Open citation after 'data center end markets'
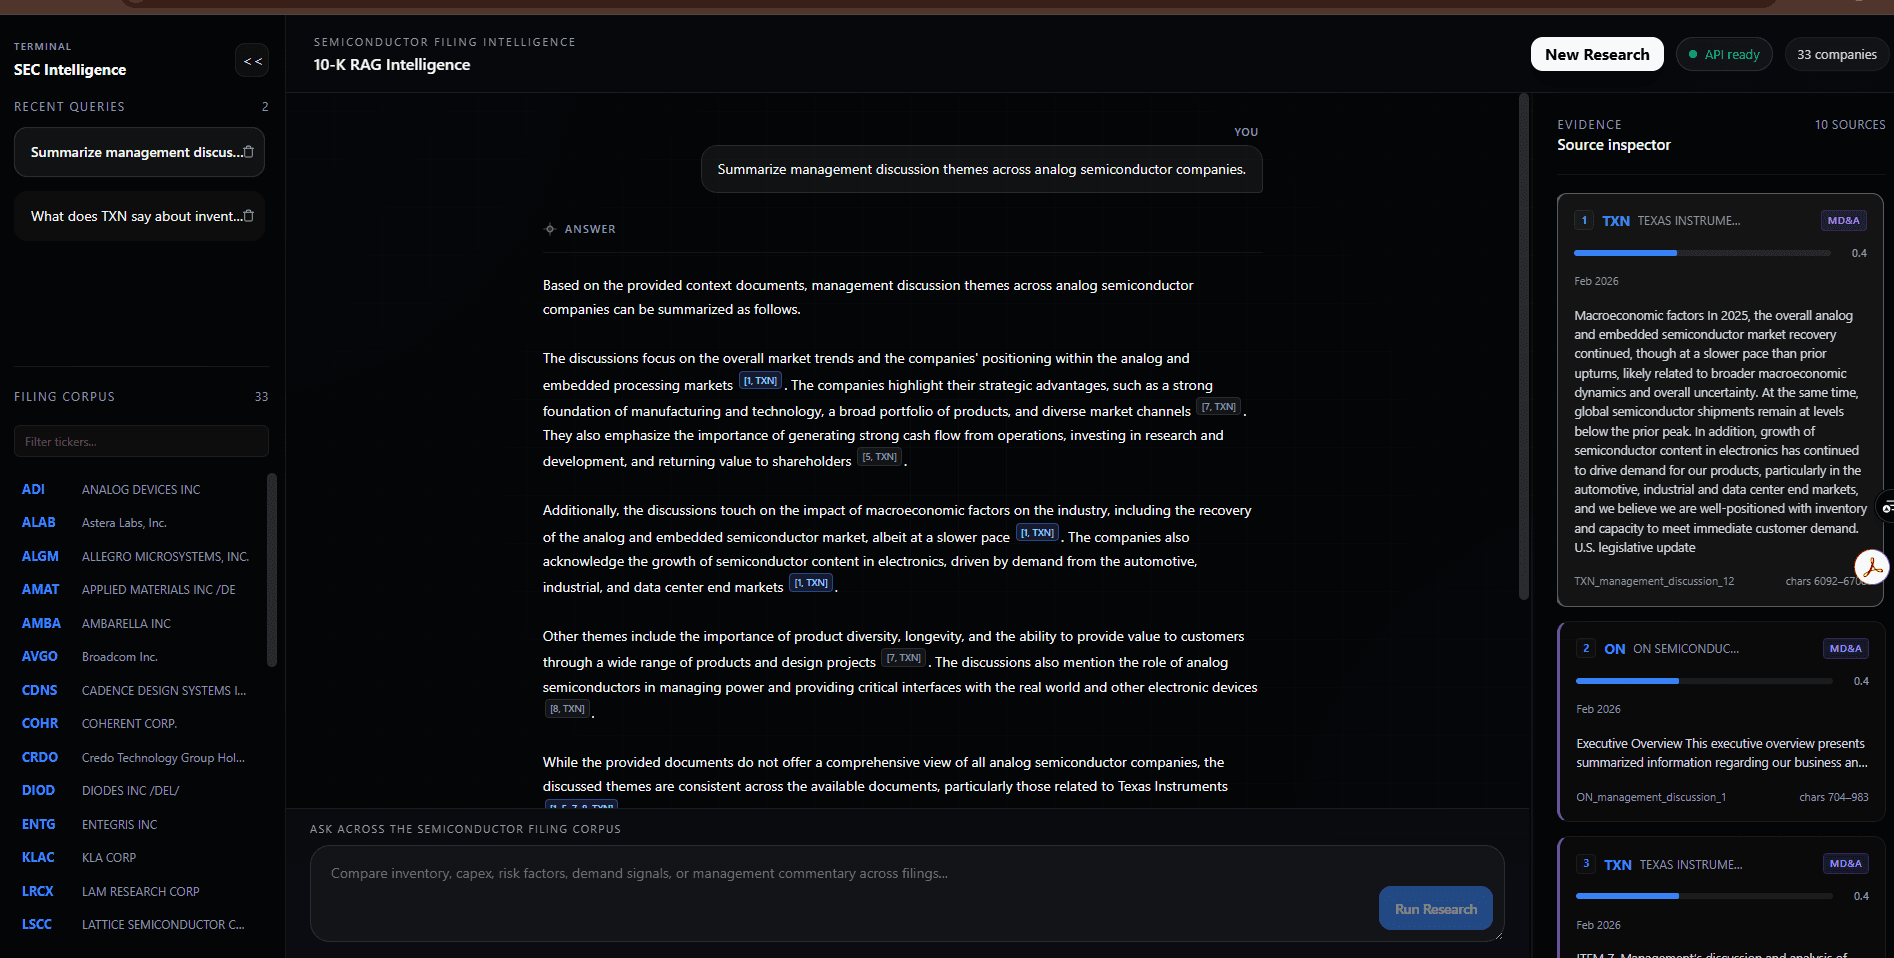 812,583
